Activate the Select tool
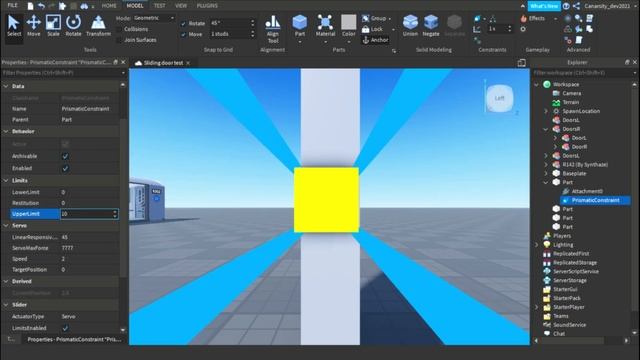Viewport: 640px width, 360px height. pos(14,26)
